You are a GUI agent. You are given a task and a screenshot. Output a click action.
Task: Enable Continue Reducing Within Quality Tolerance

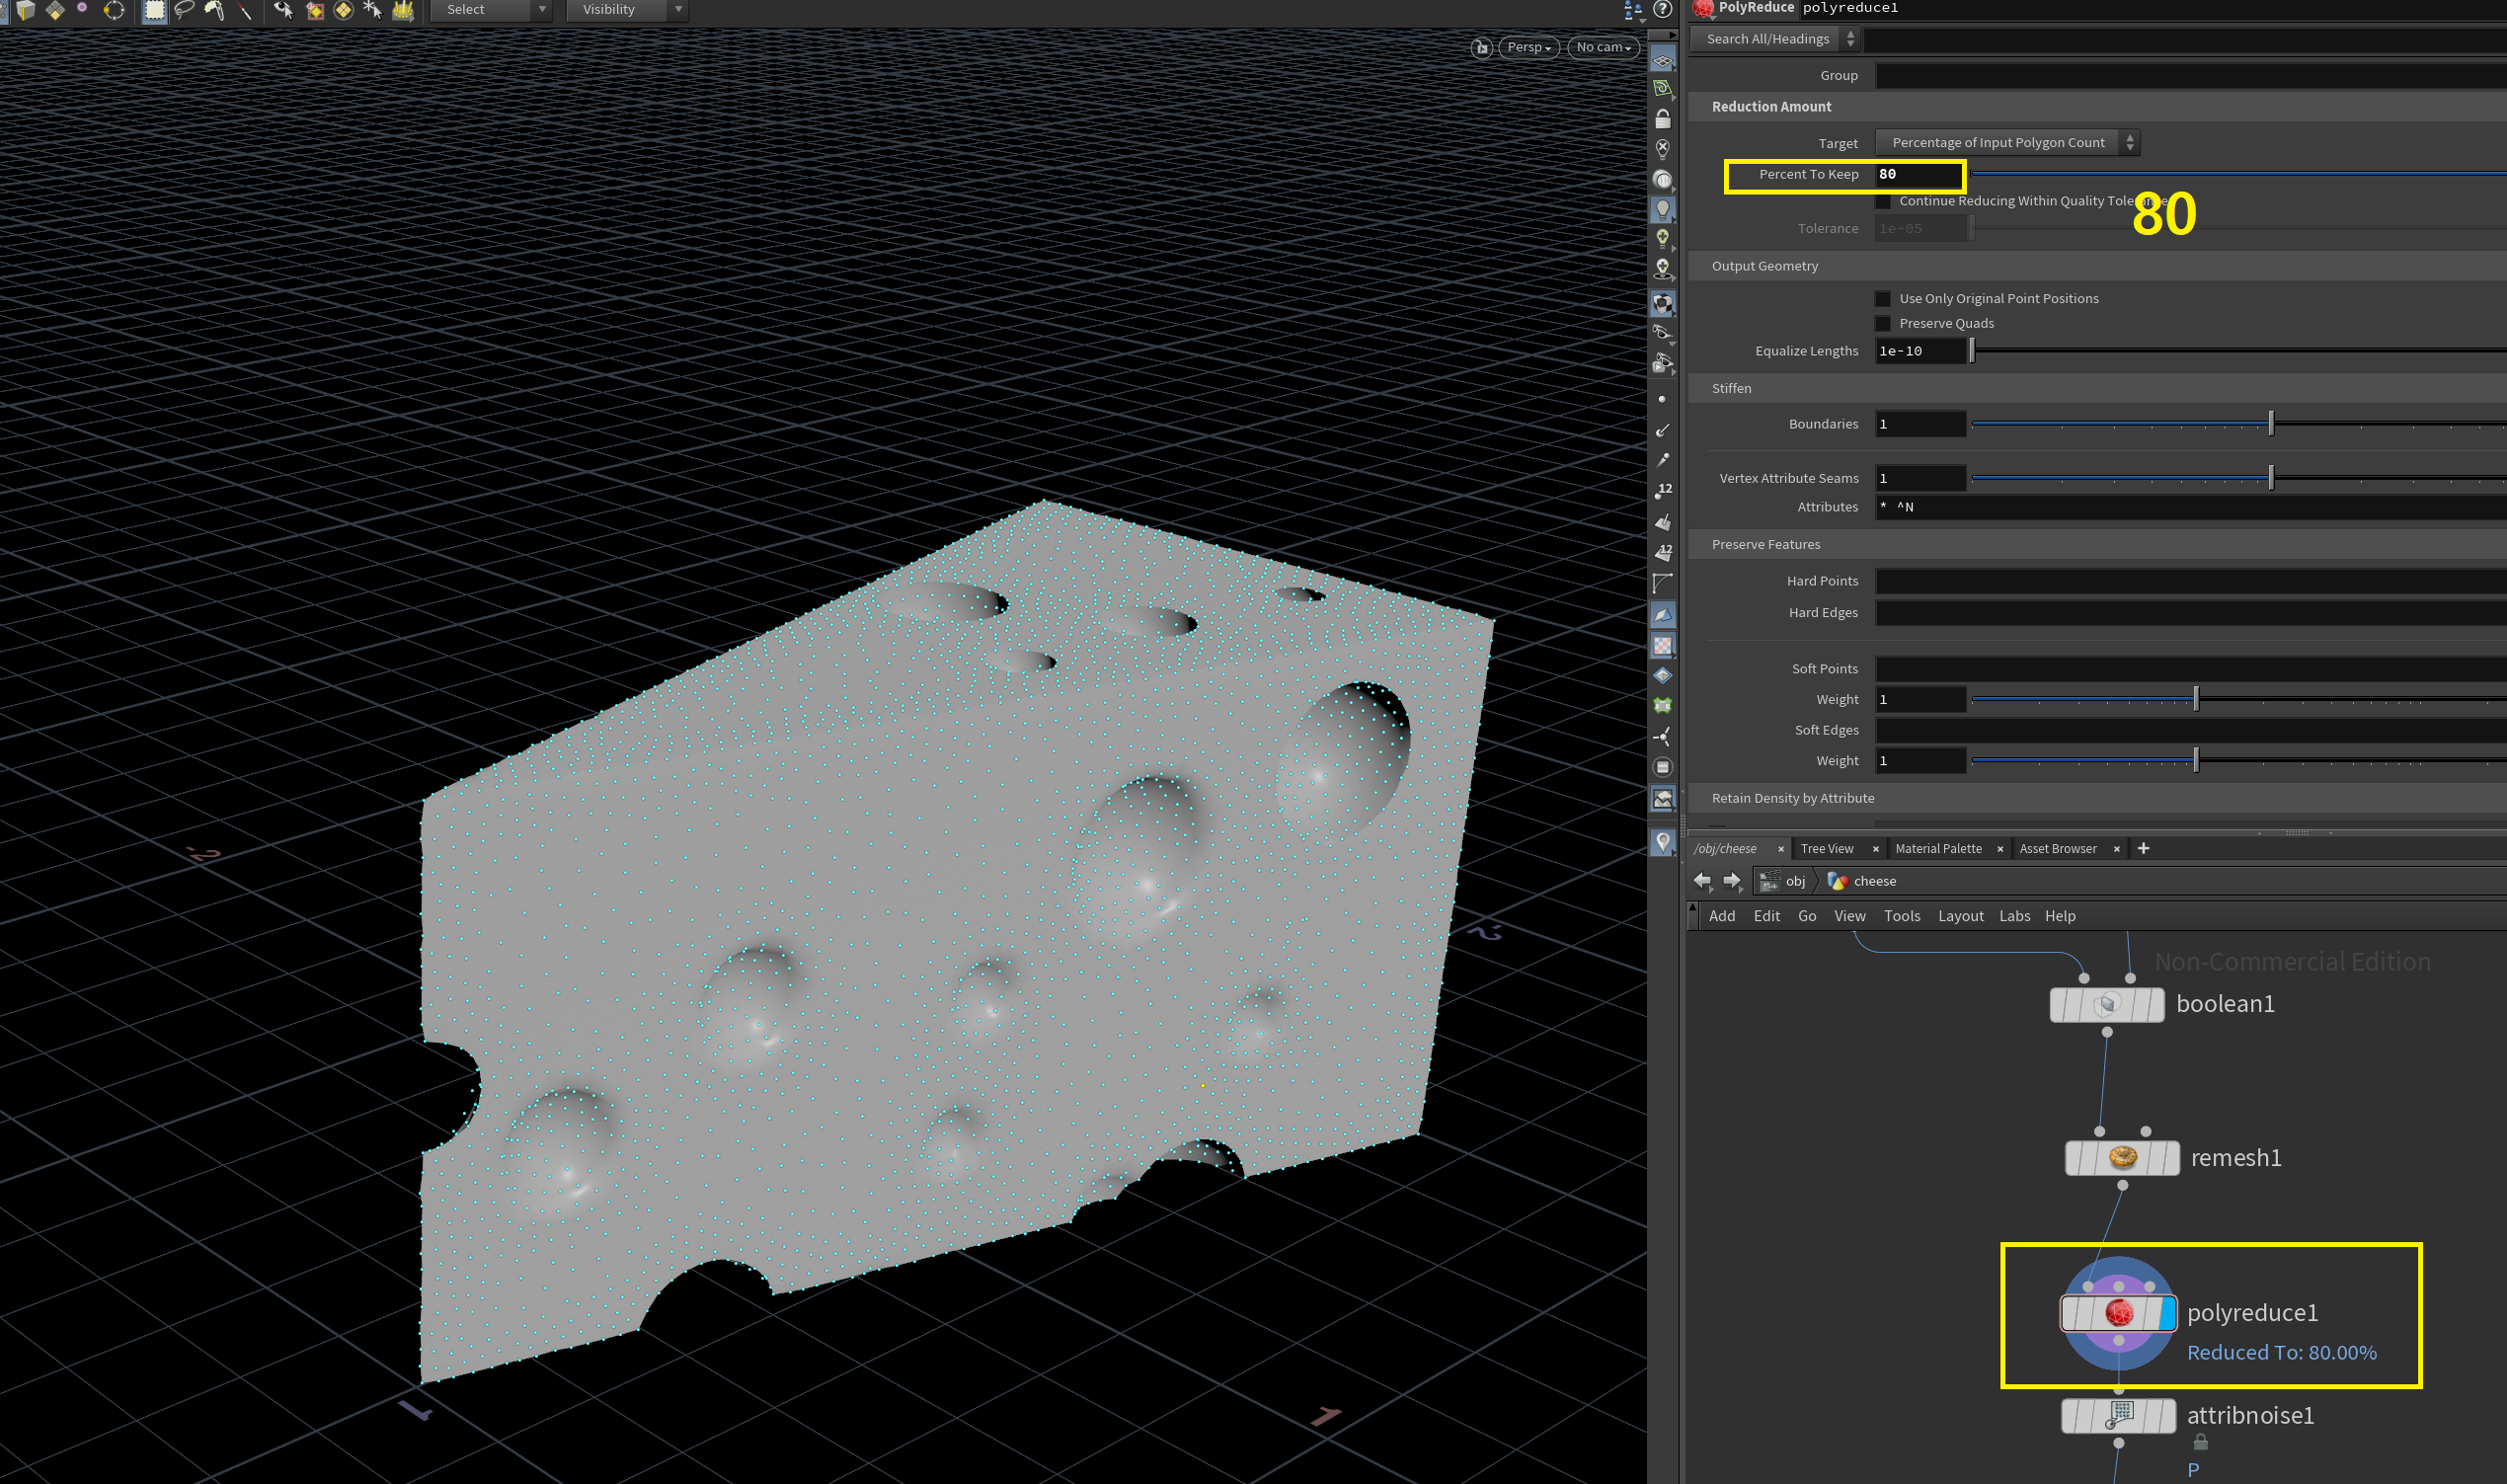pyautogui.click(x=1883, y=202)
